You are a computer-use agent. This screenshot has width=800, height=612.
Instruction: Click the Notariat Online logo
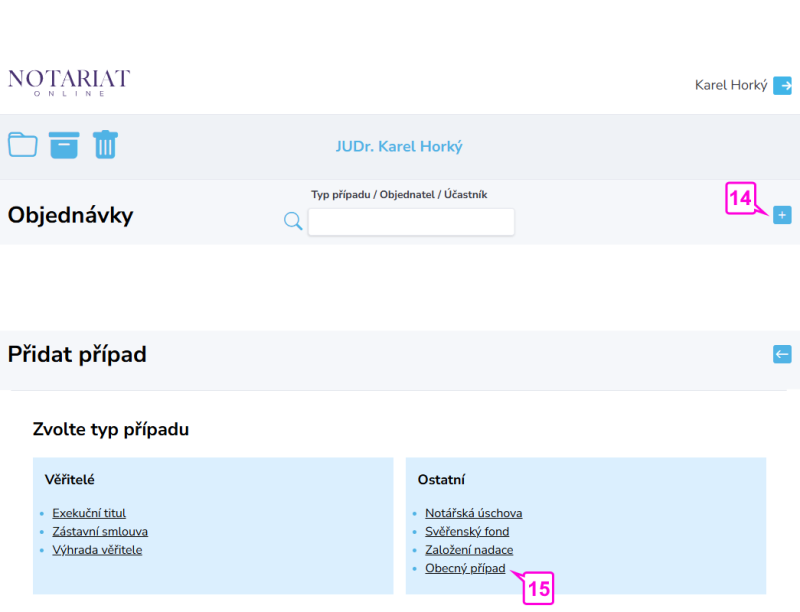click(69, 82)
